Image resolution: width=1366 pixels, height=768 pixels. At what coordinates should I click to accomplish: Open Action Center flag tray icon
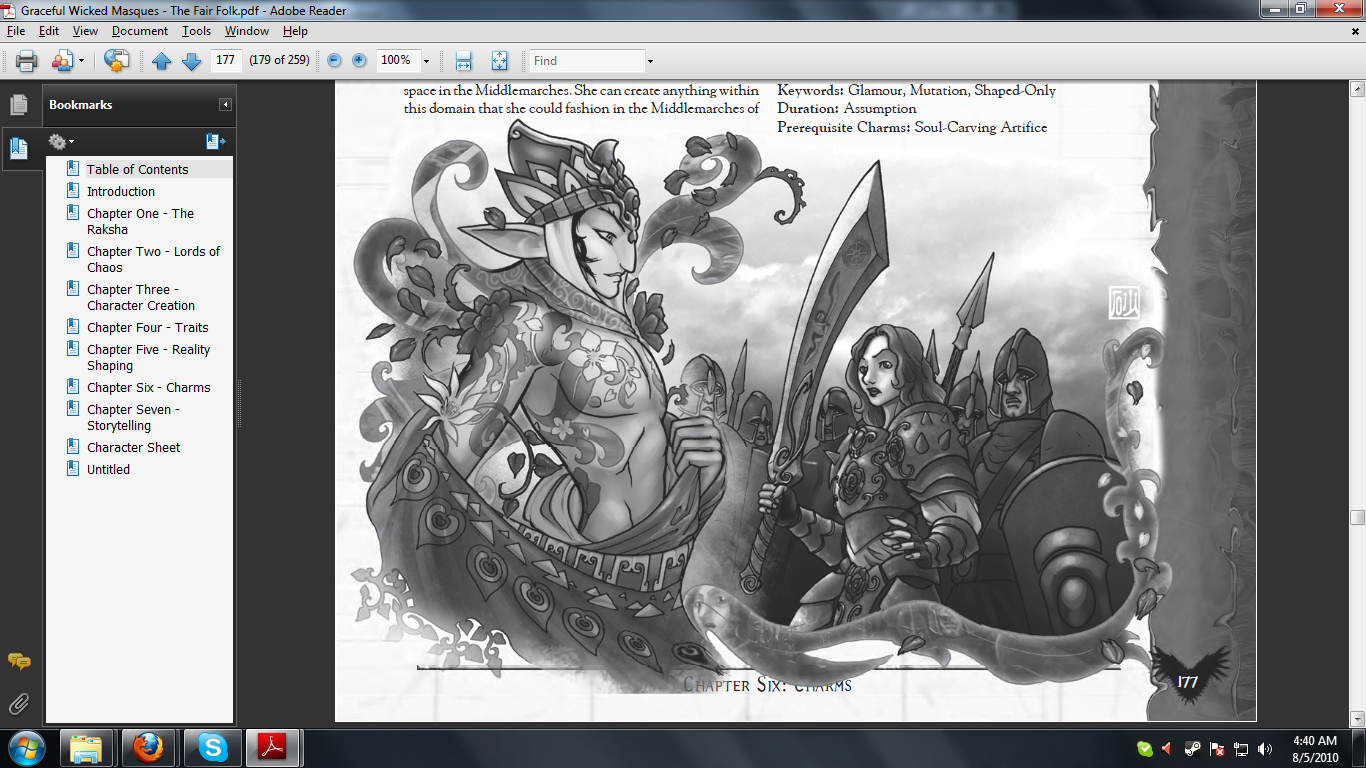point(1217,748)
